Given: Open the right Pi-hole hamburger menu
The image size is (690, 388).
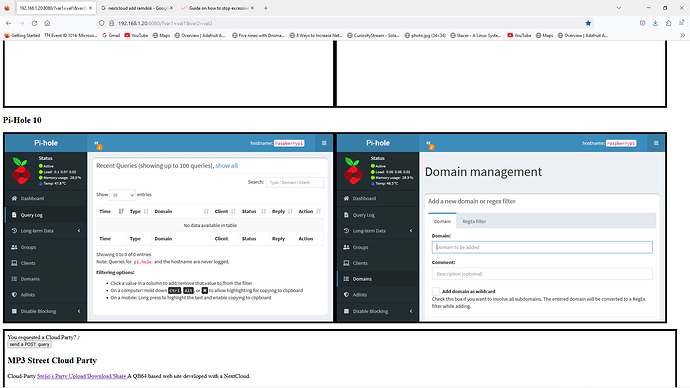Looking at the screenshot, I should pos(656,143).
